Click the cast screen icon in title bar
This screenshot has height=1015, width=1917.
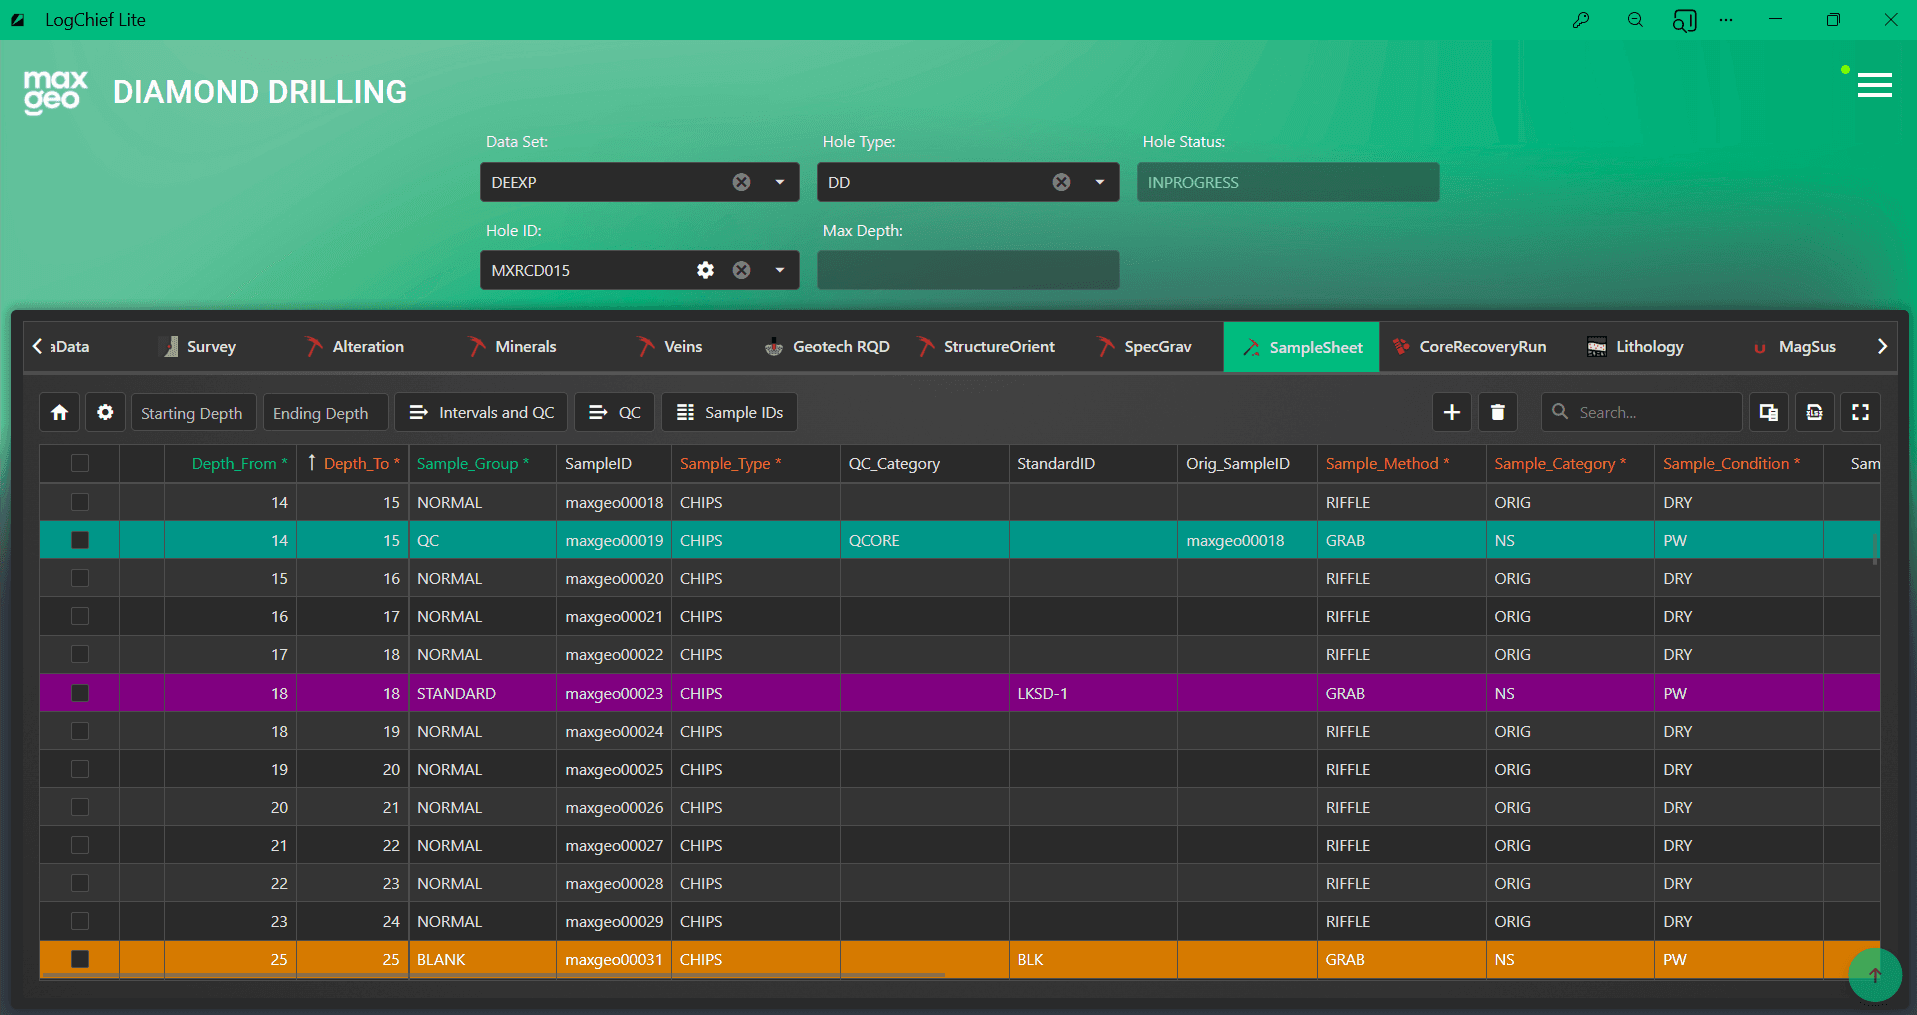(1684, 20)
